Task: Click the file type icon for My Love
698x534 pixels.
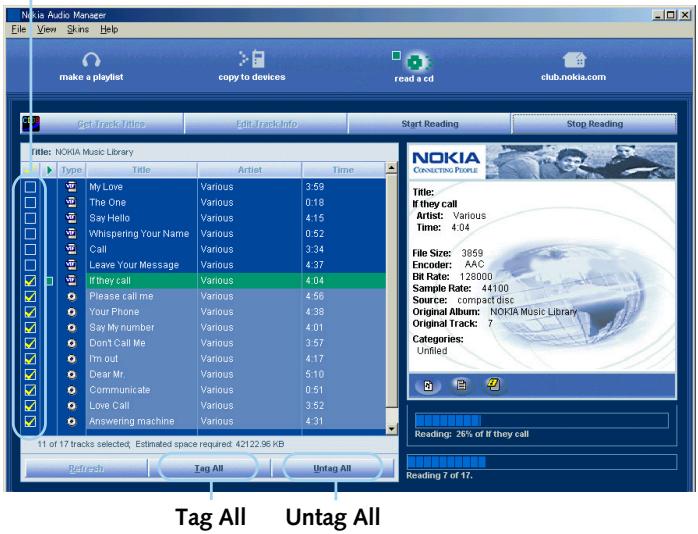Action: [x=71, y=186]
